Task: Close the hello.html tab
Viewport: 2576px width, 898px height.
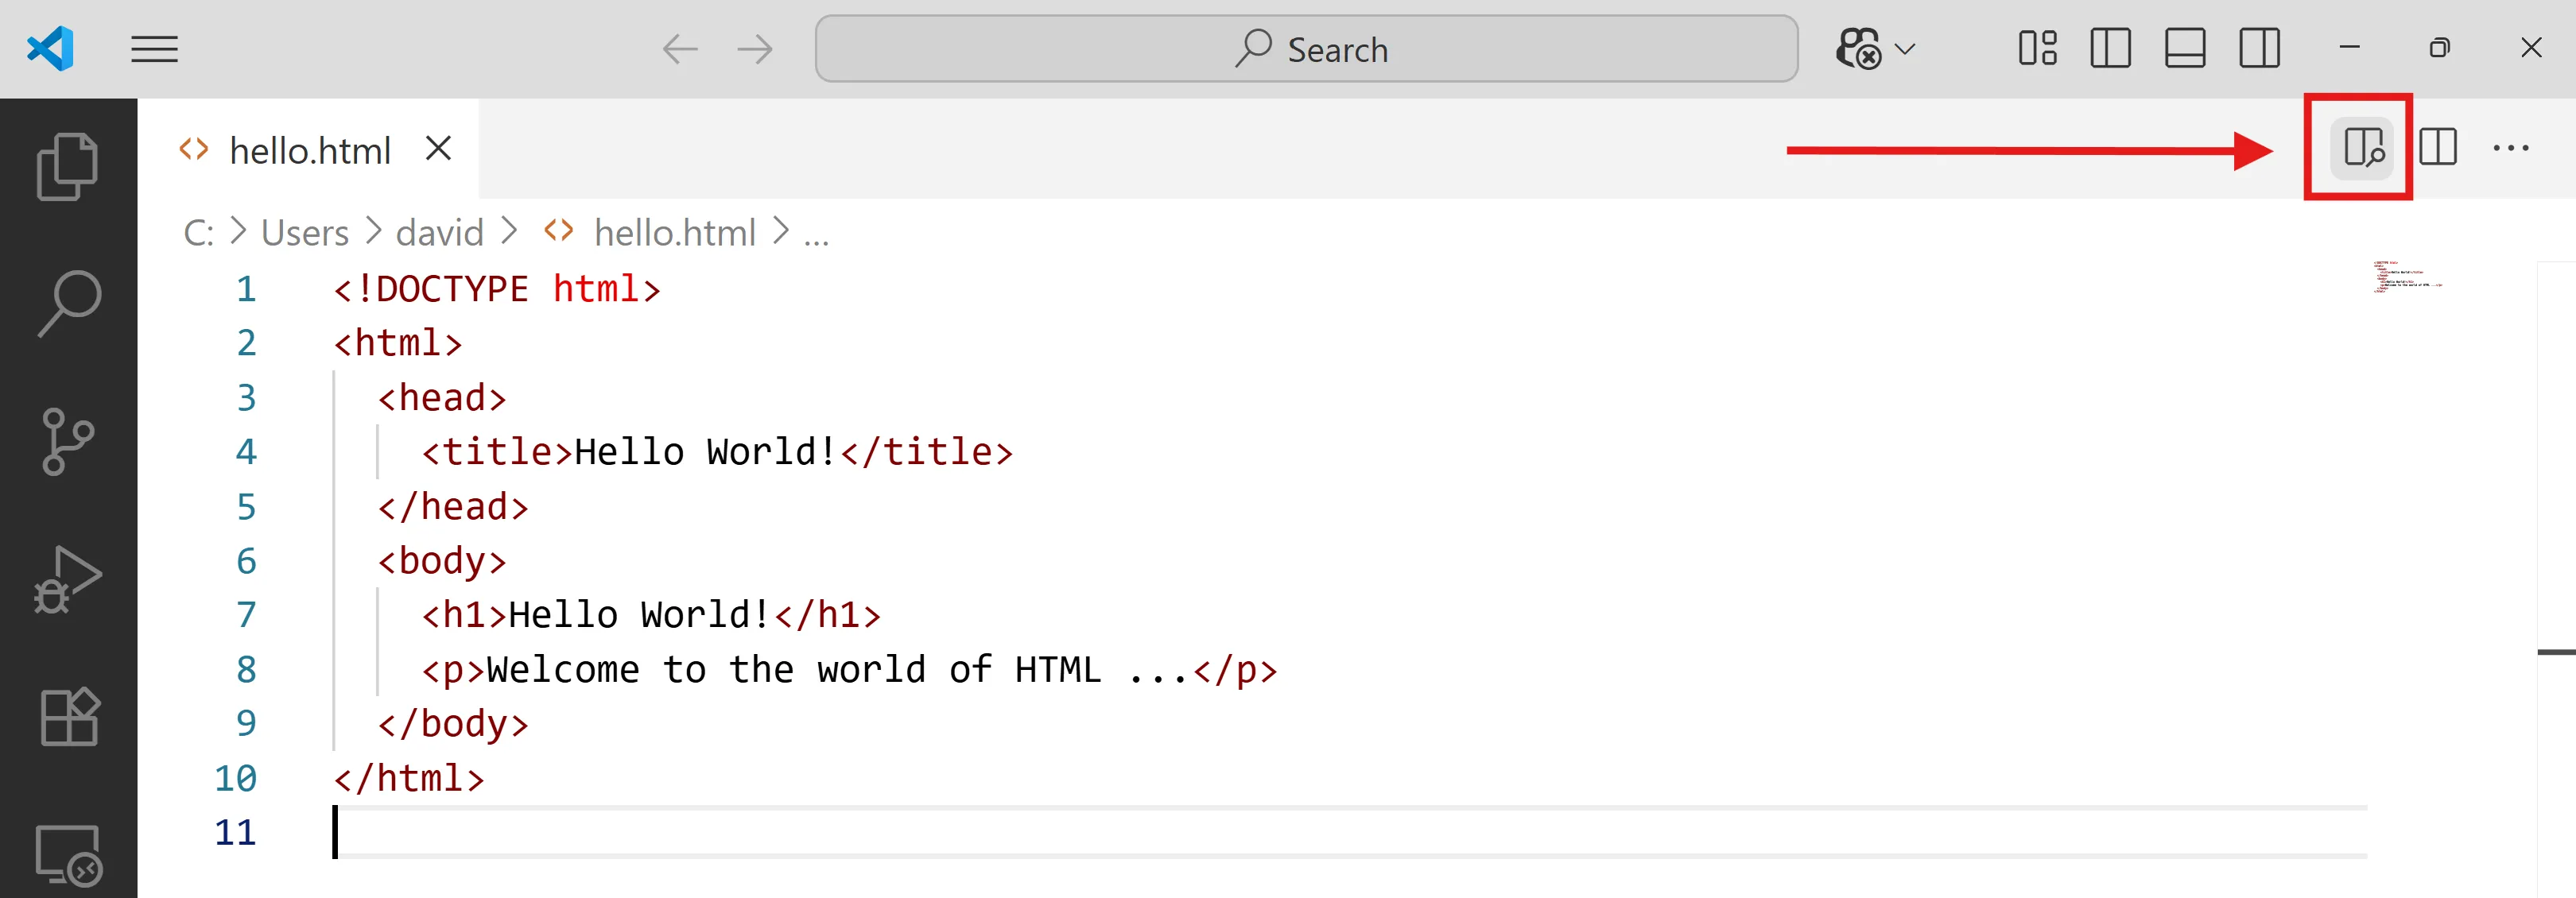Action: (438, 149)
